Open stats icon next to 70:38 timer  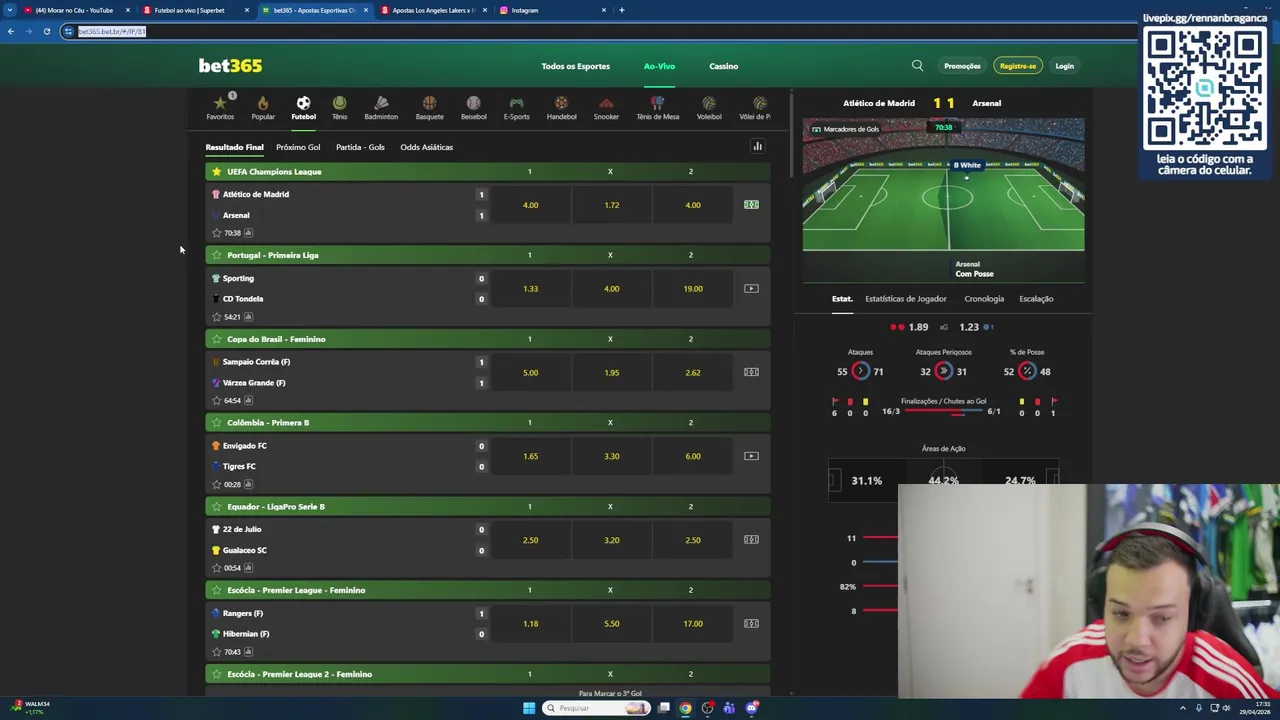coord(248,233)
